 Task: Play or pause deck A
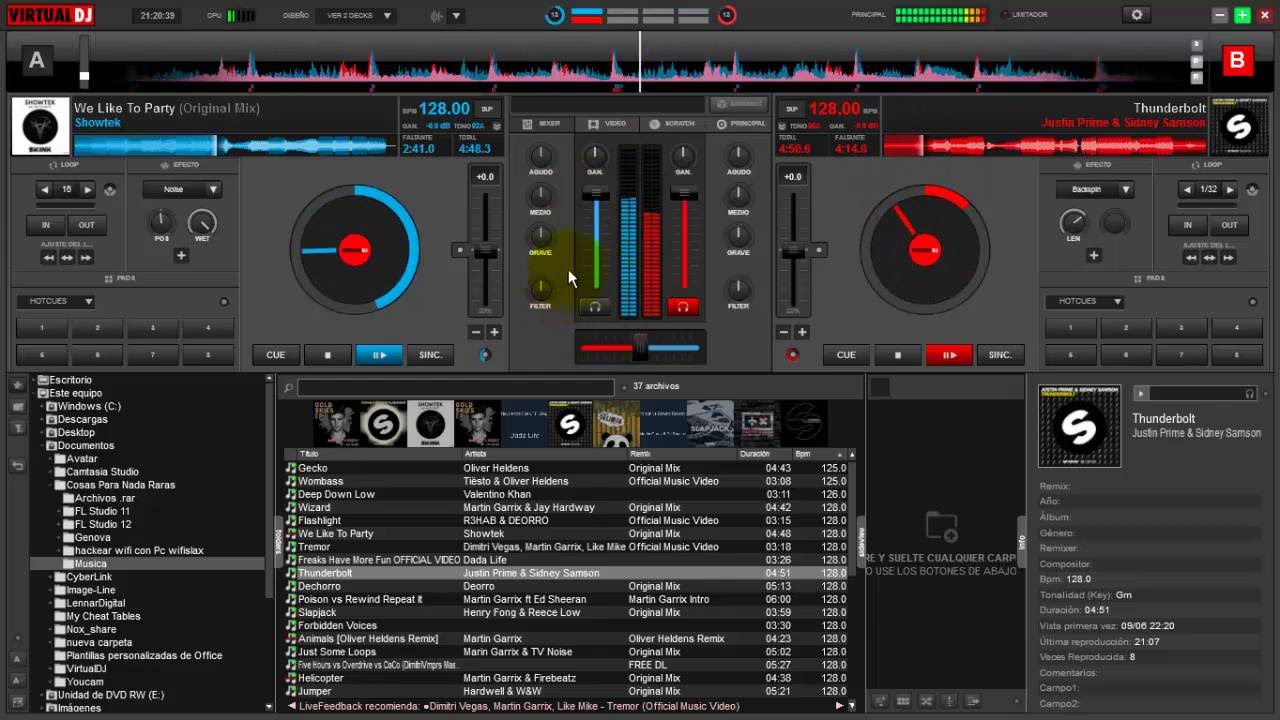(x=379, y=355)
